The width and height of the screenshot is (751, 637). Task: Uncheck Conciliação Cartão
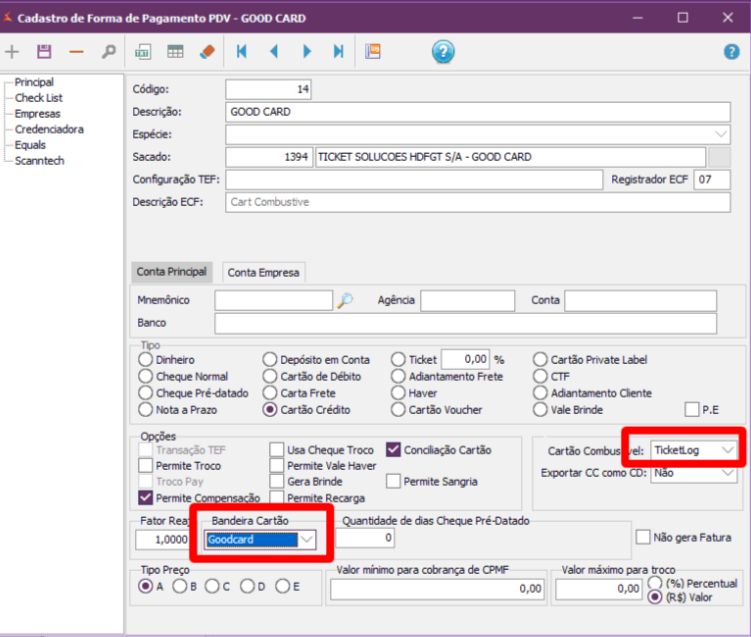click(x=393, y=450)
